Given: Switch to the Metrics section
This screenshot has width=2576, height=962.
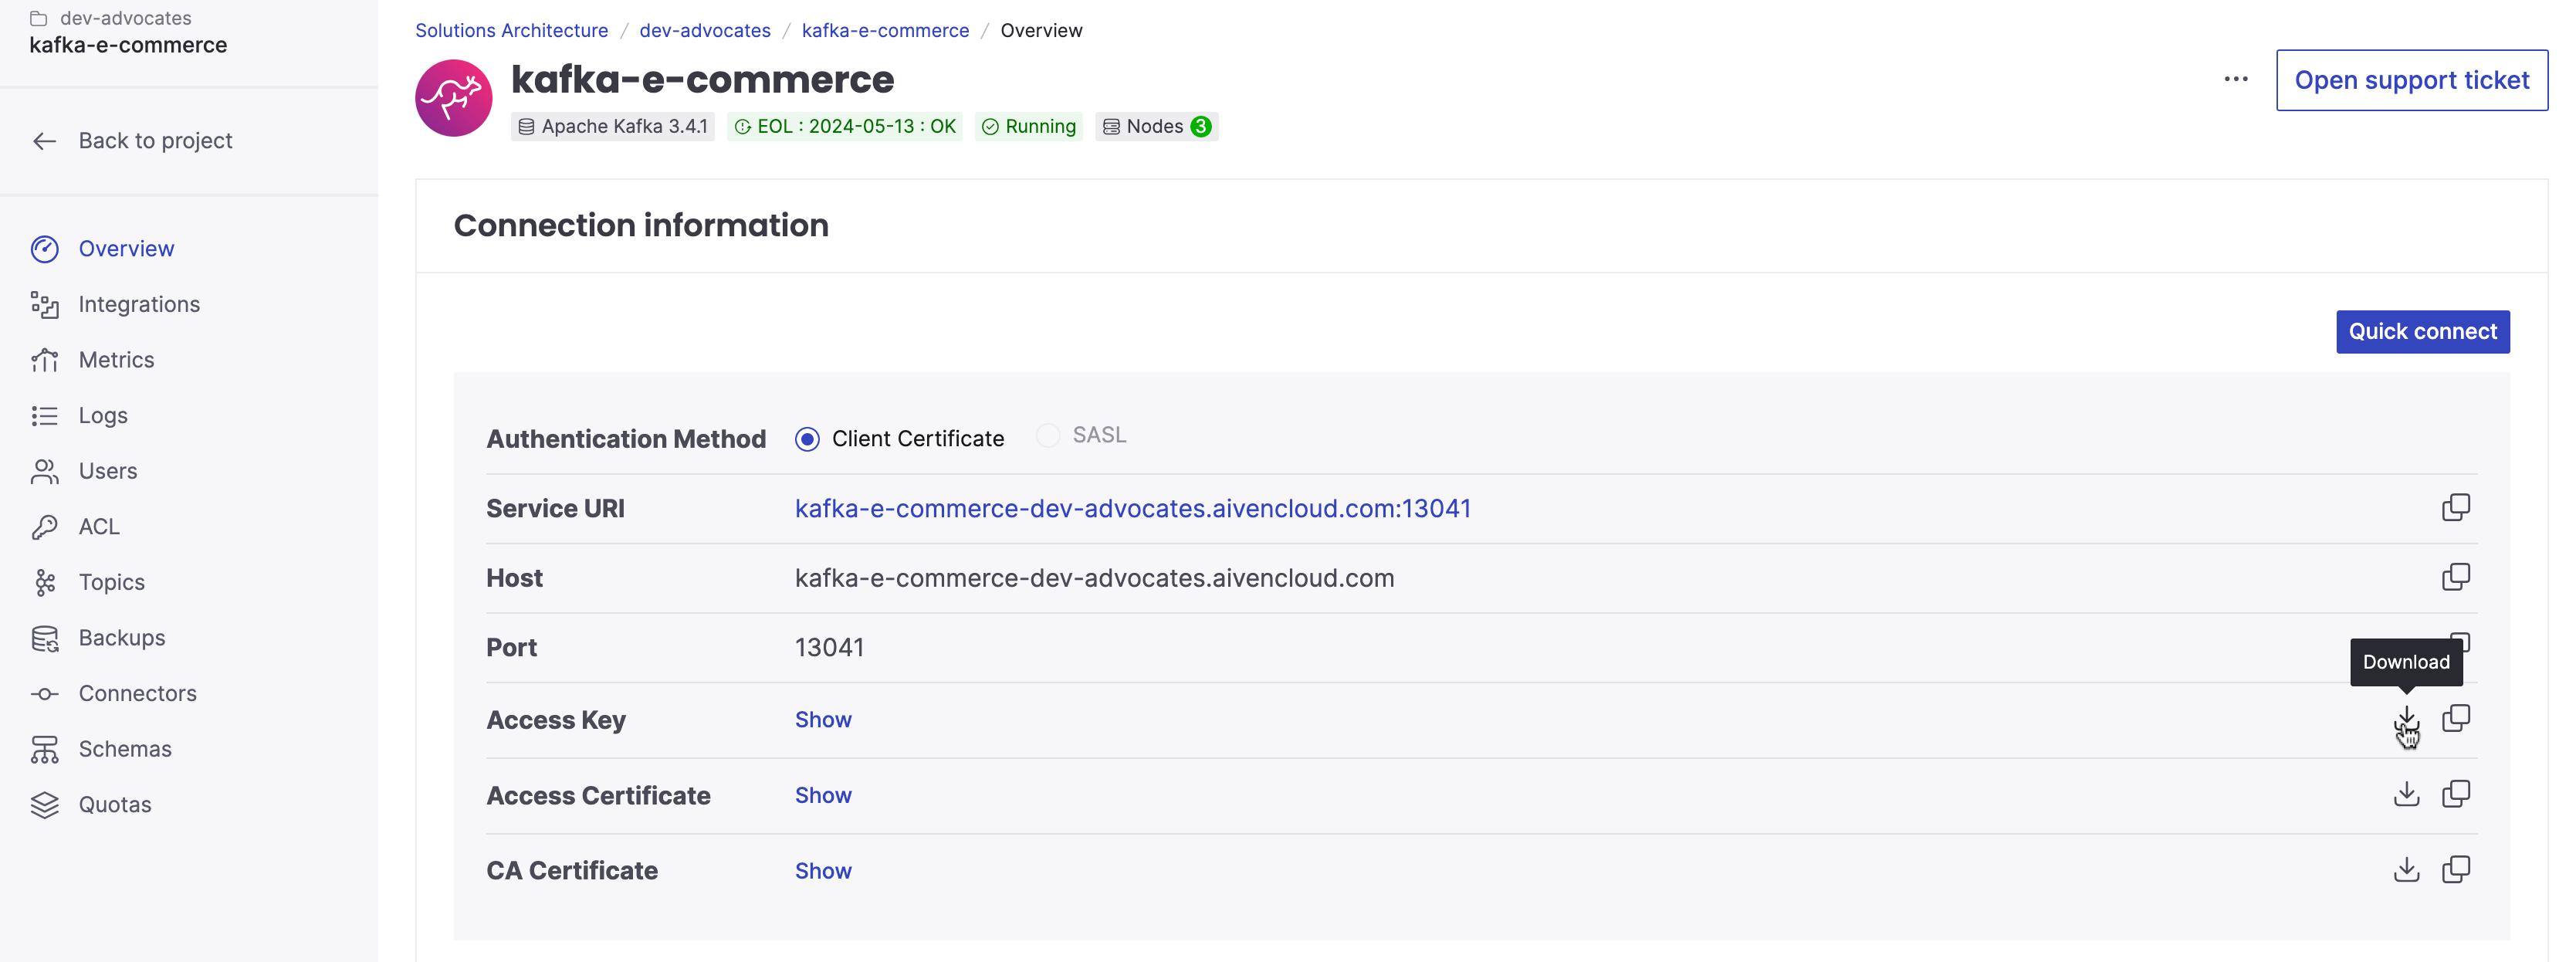Looking at the screenshot, I should (x=45, y=360).
